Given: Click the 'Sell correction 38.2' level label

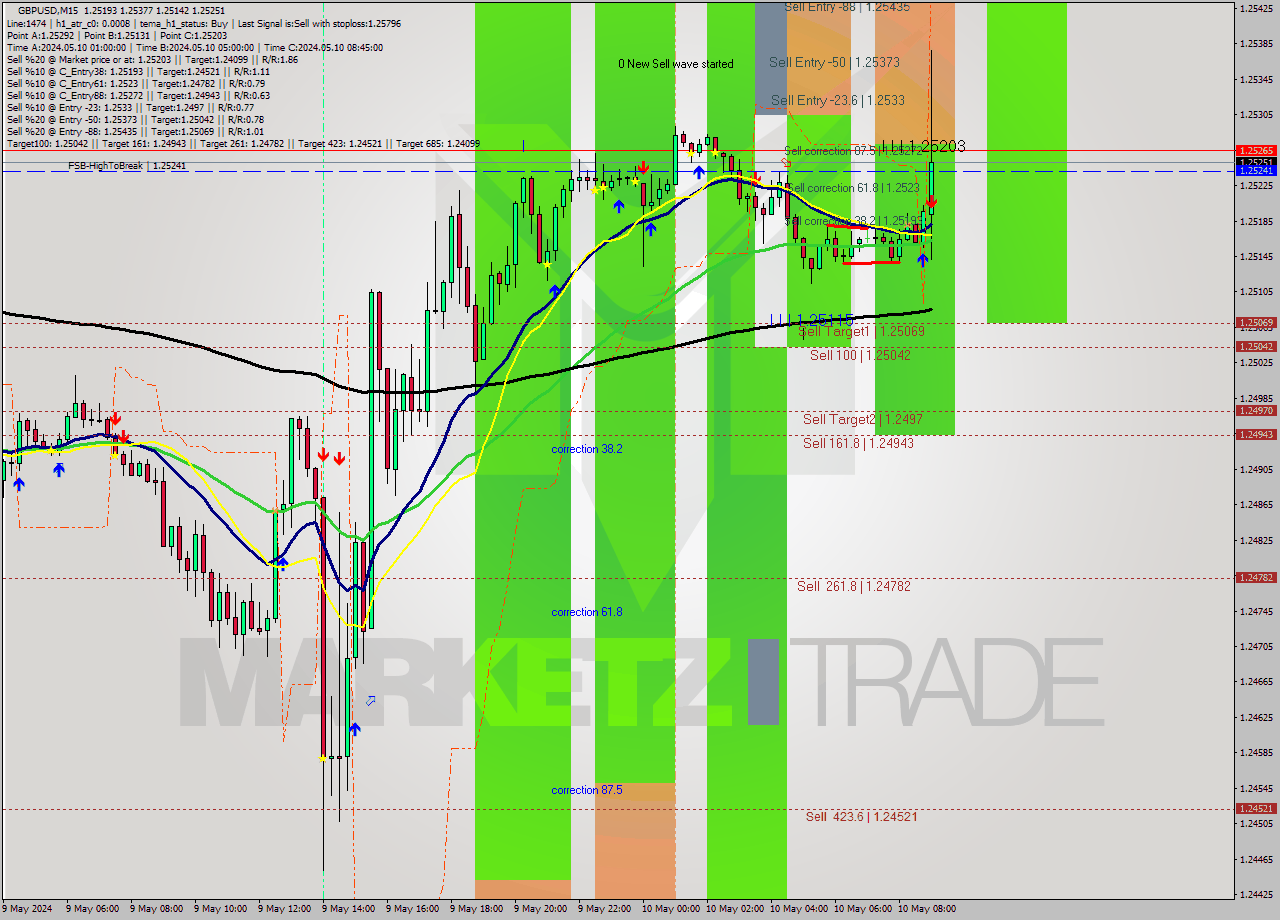Looking at the screenshot, I should [x=855, y=221].
